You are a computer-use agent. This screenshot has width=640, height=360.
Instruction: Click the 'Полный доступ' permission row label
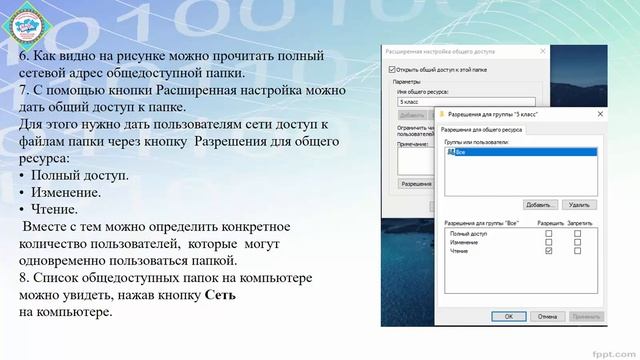[468, 234]
